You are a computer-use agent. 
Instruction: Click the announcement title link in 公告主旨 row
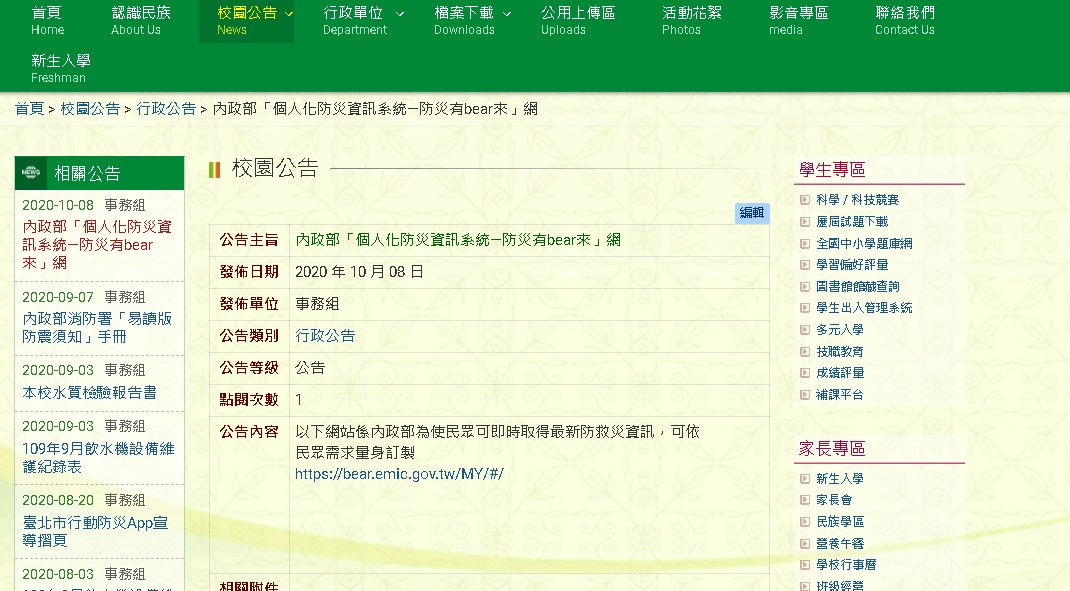tap(458, 240)
